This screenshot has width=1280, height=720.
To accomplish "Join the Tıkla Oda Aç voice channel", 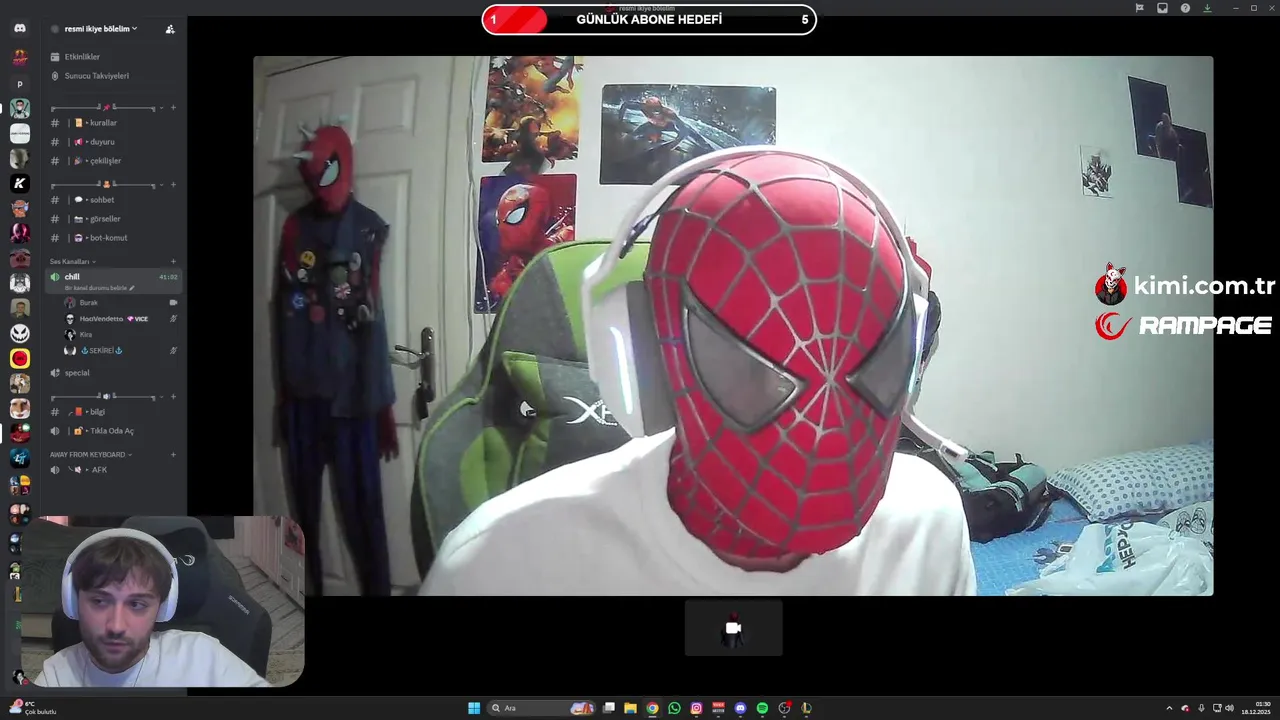I will [x=113, y=431].
